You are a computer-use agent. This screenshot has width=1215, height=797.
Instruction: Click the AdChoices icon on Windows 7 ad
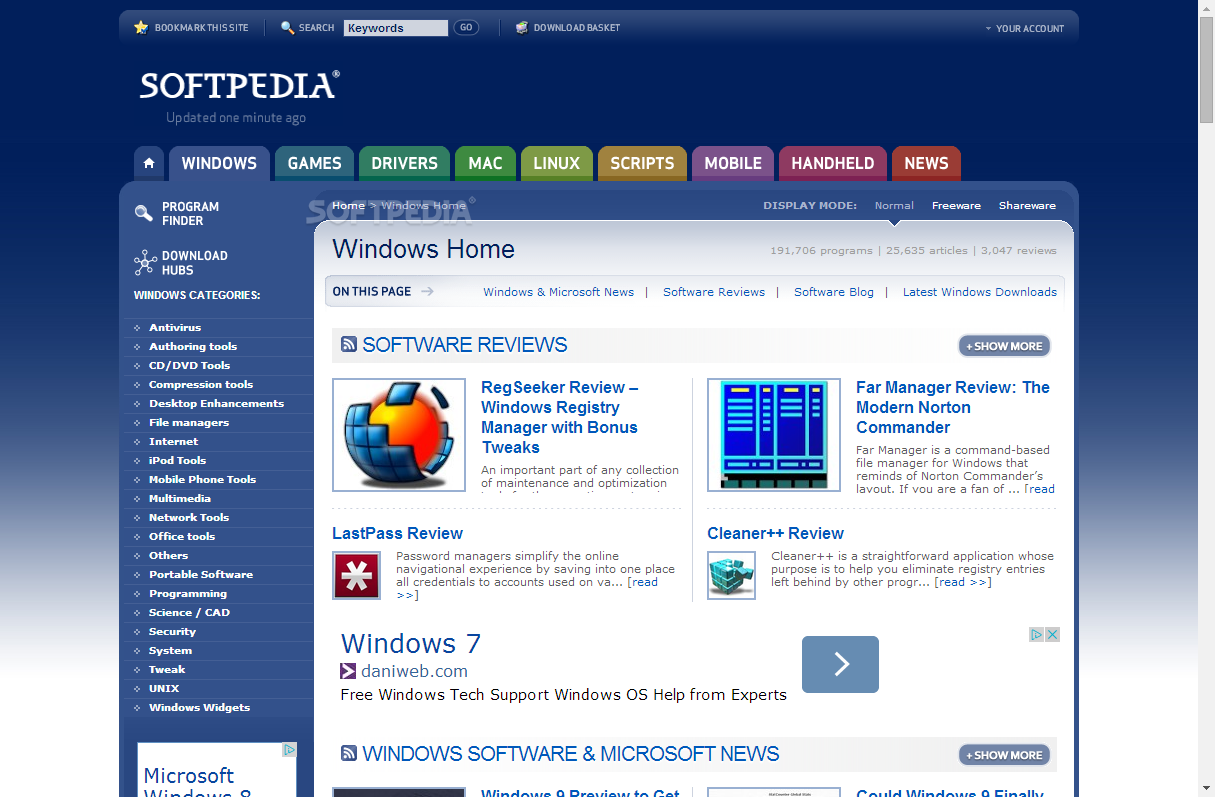point(1037,634)
